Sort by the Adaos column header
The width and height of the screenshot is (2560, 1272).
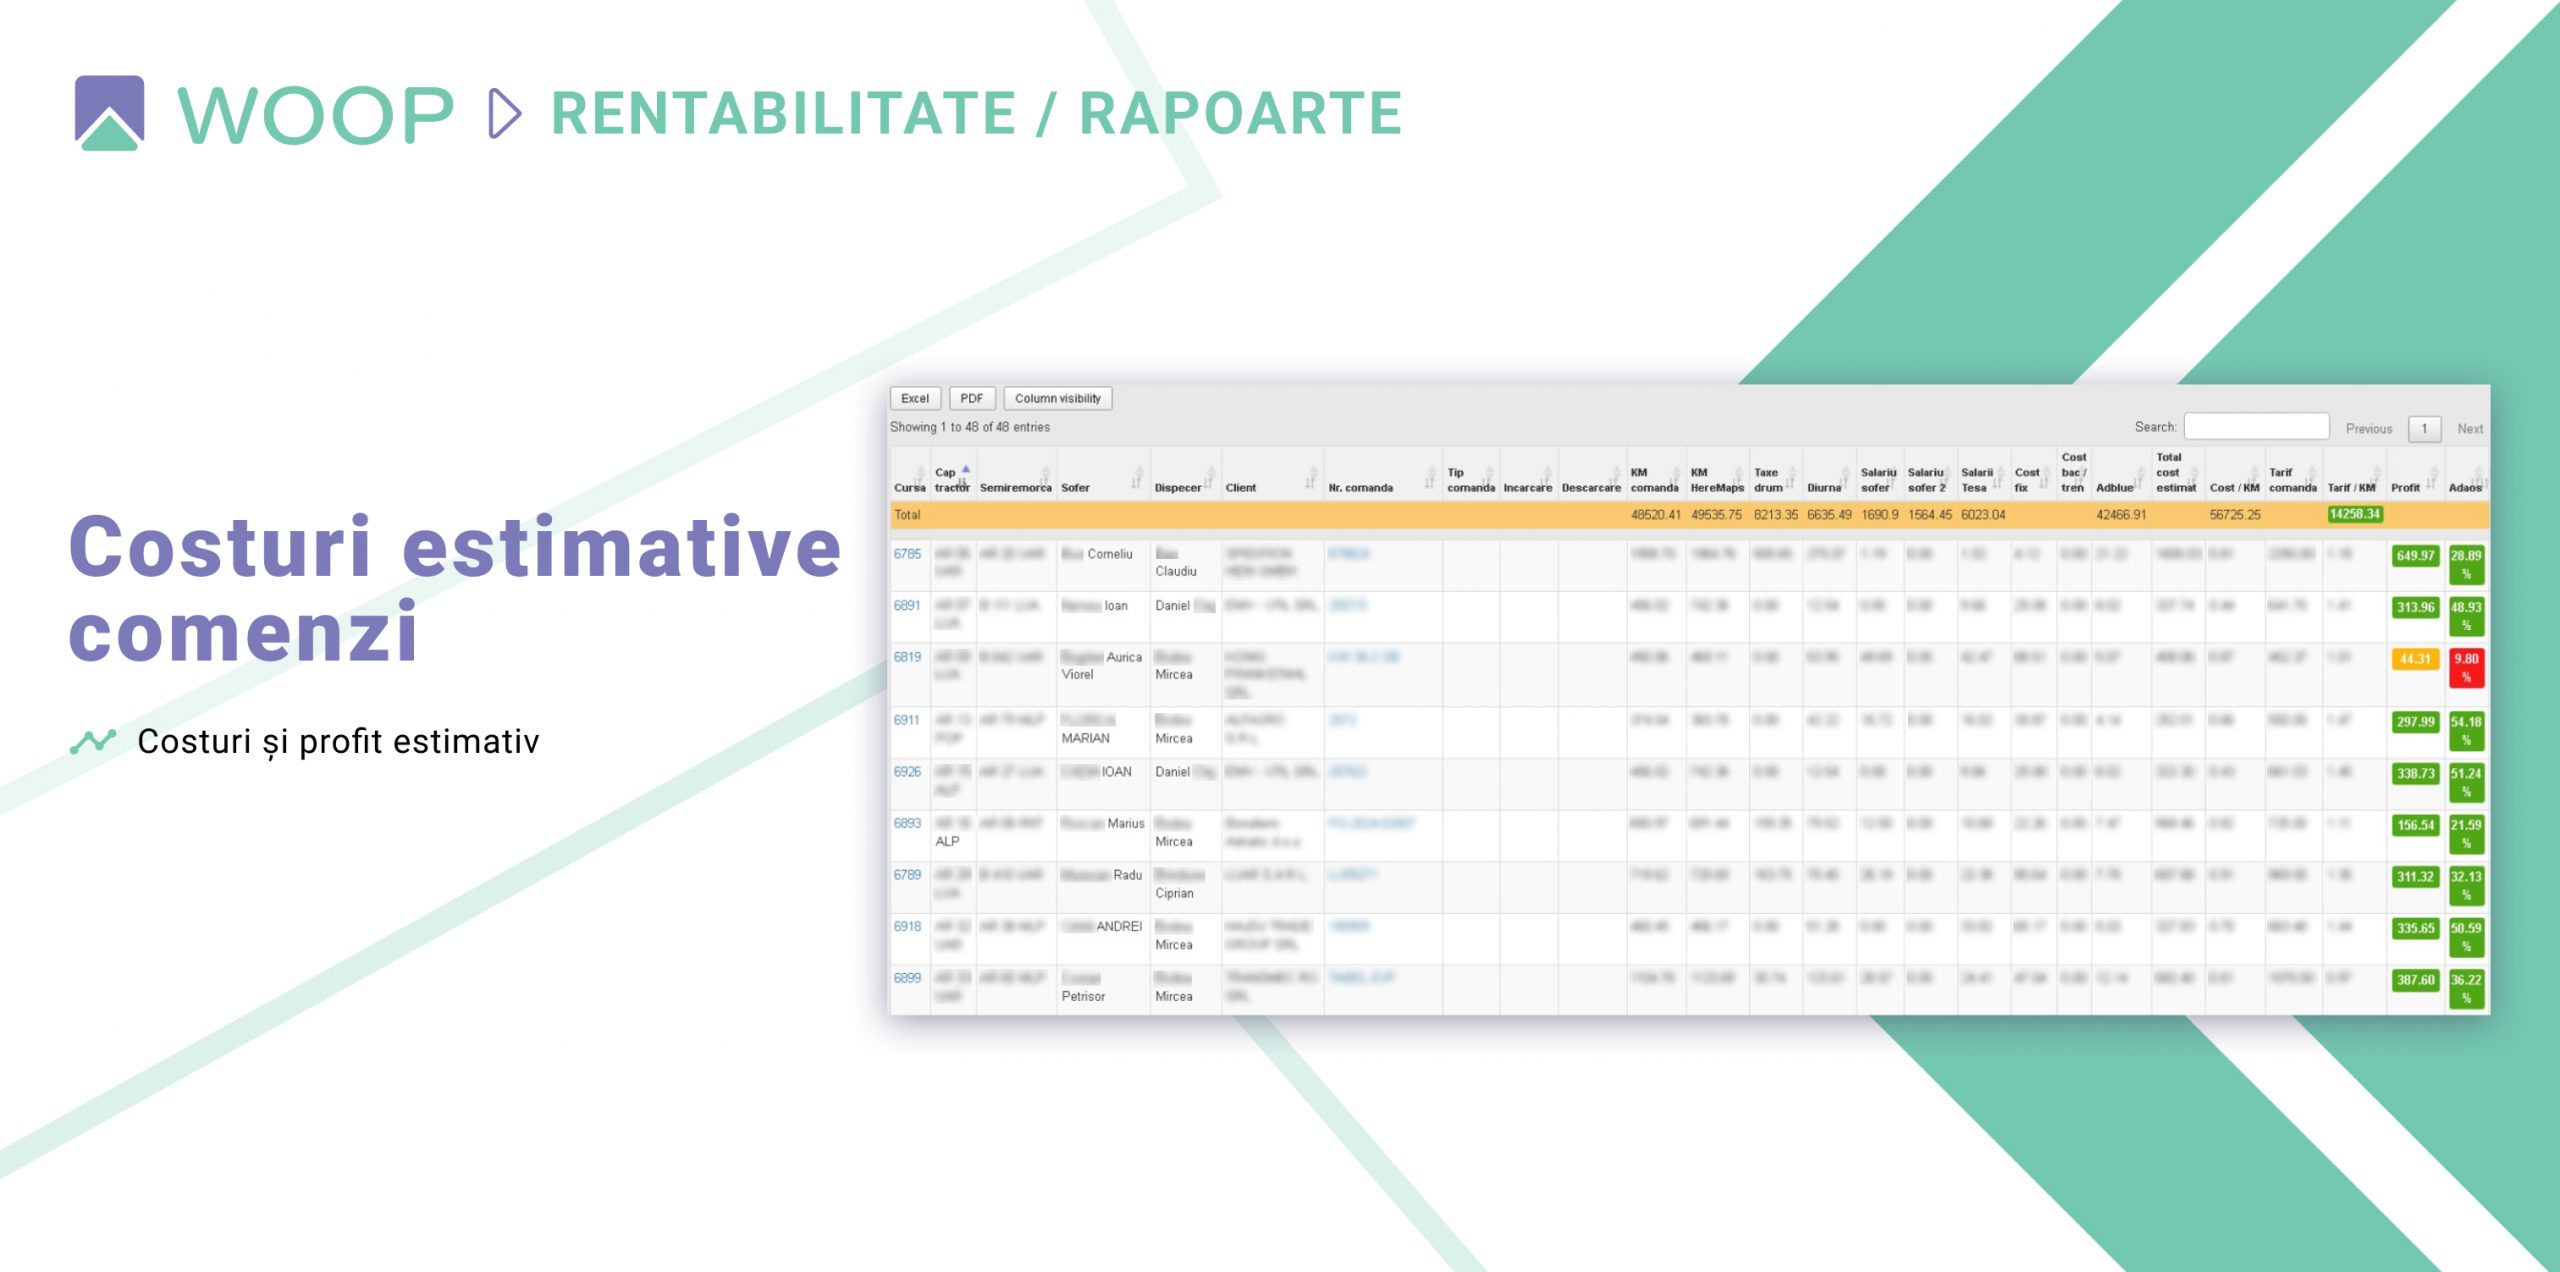pyautogui.click(x=2466, y=474)
